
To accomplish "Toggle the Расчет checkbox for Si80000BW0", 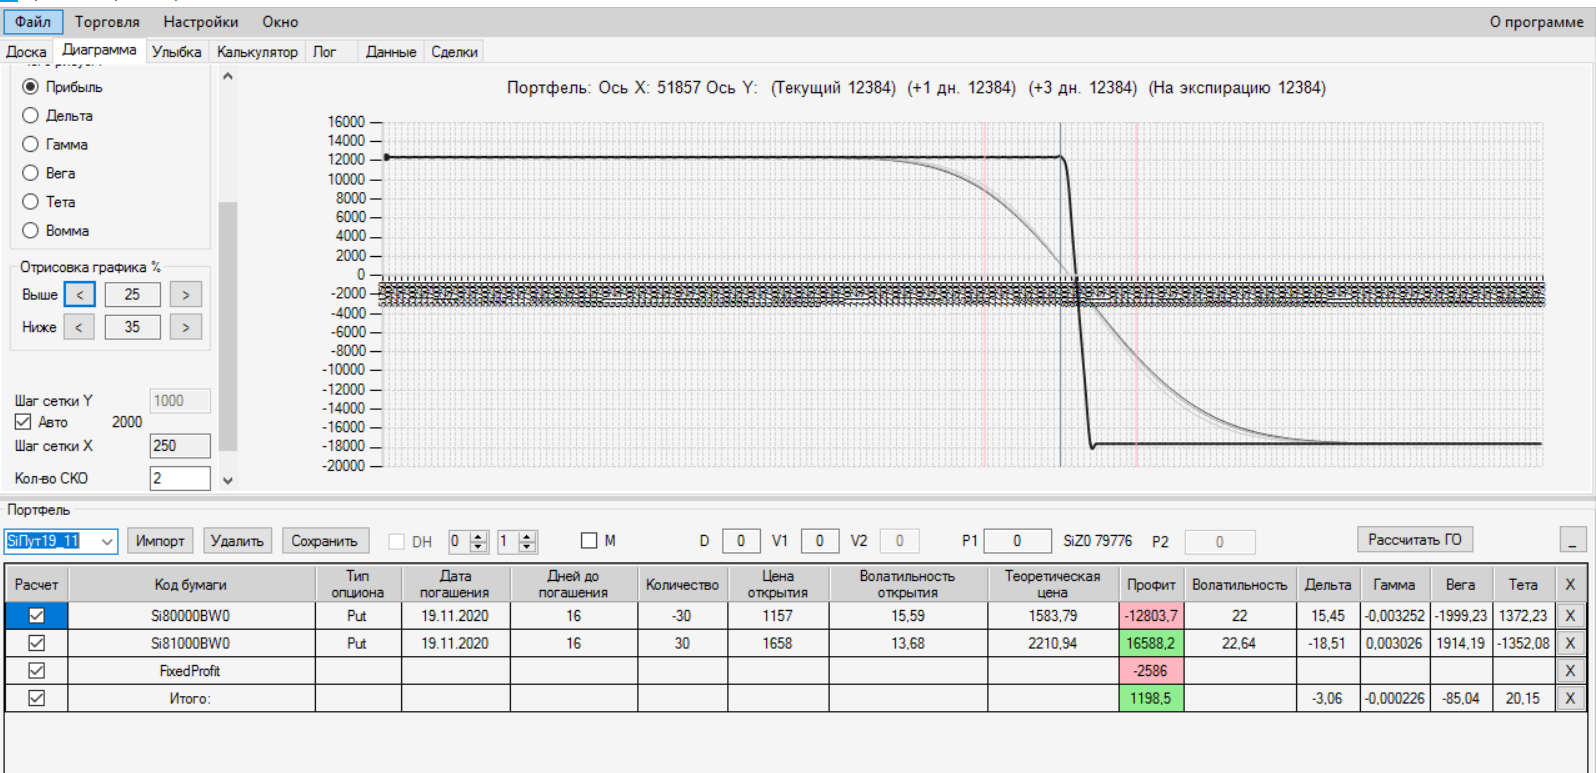I will point(37,616).
